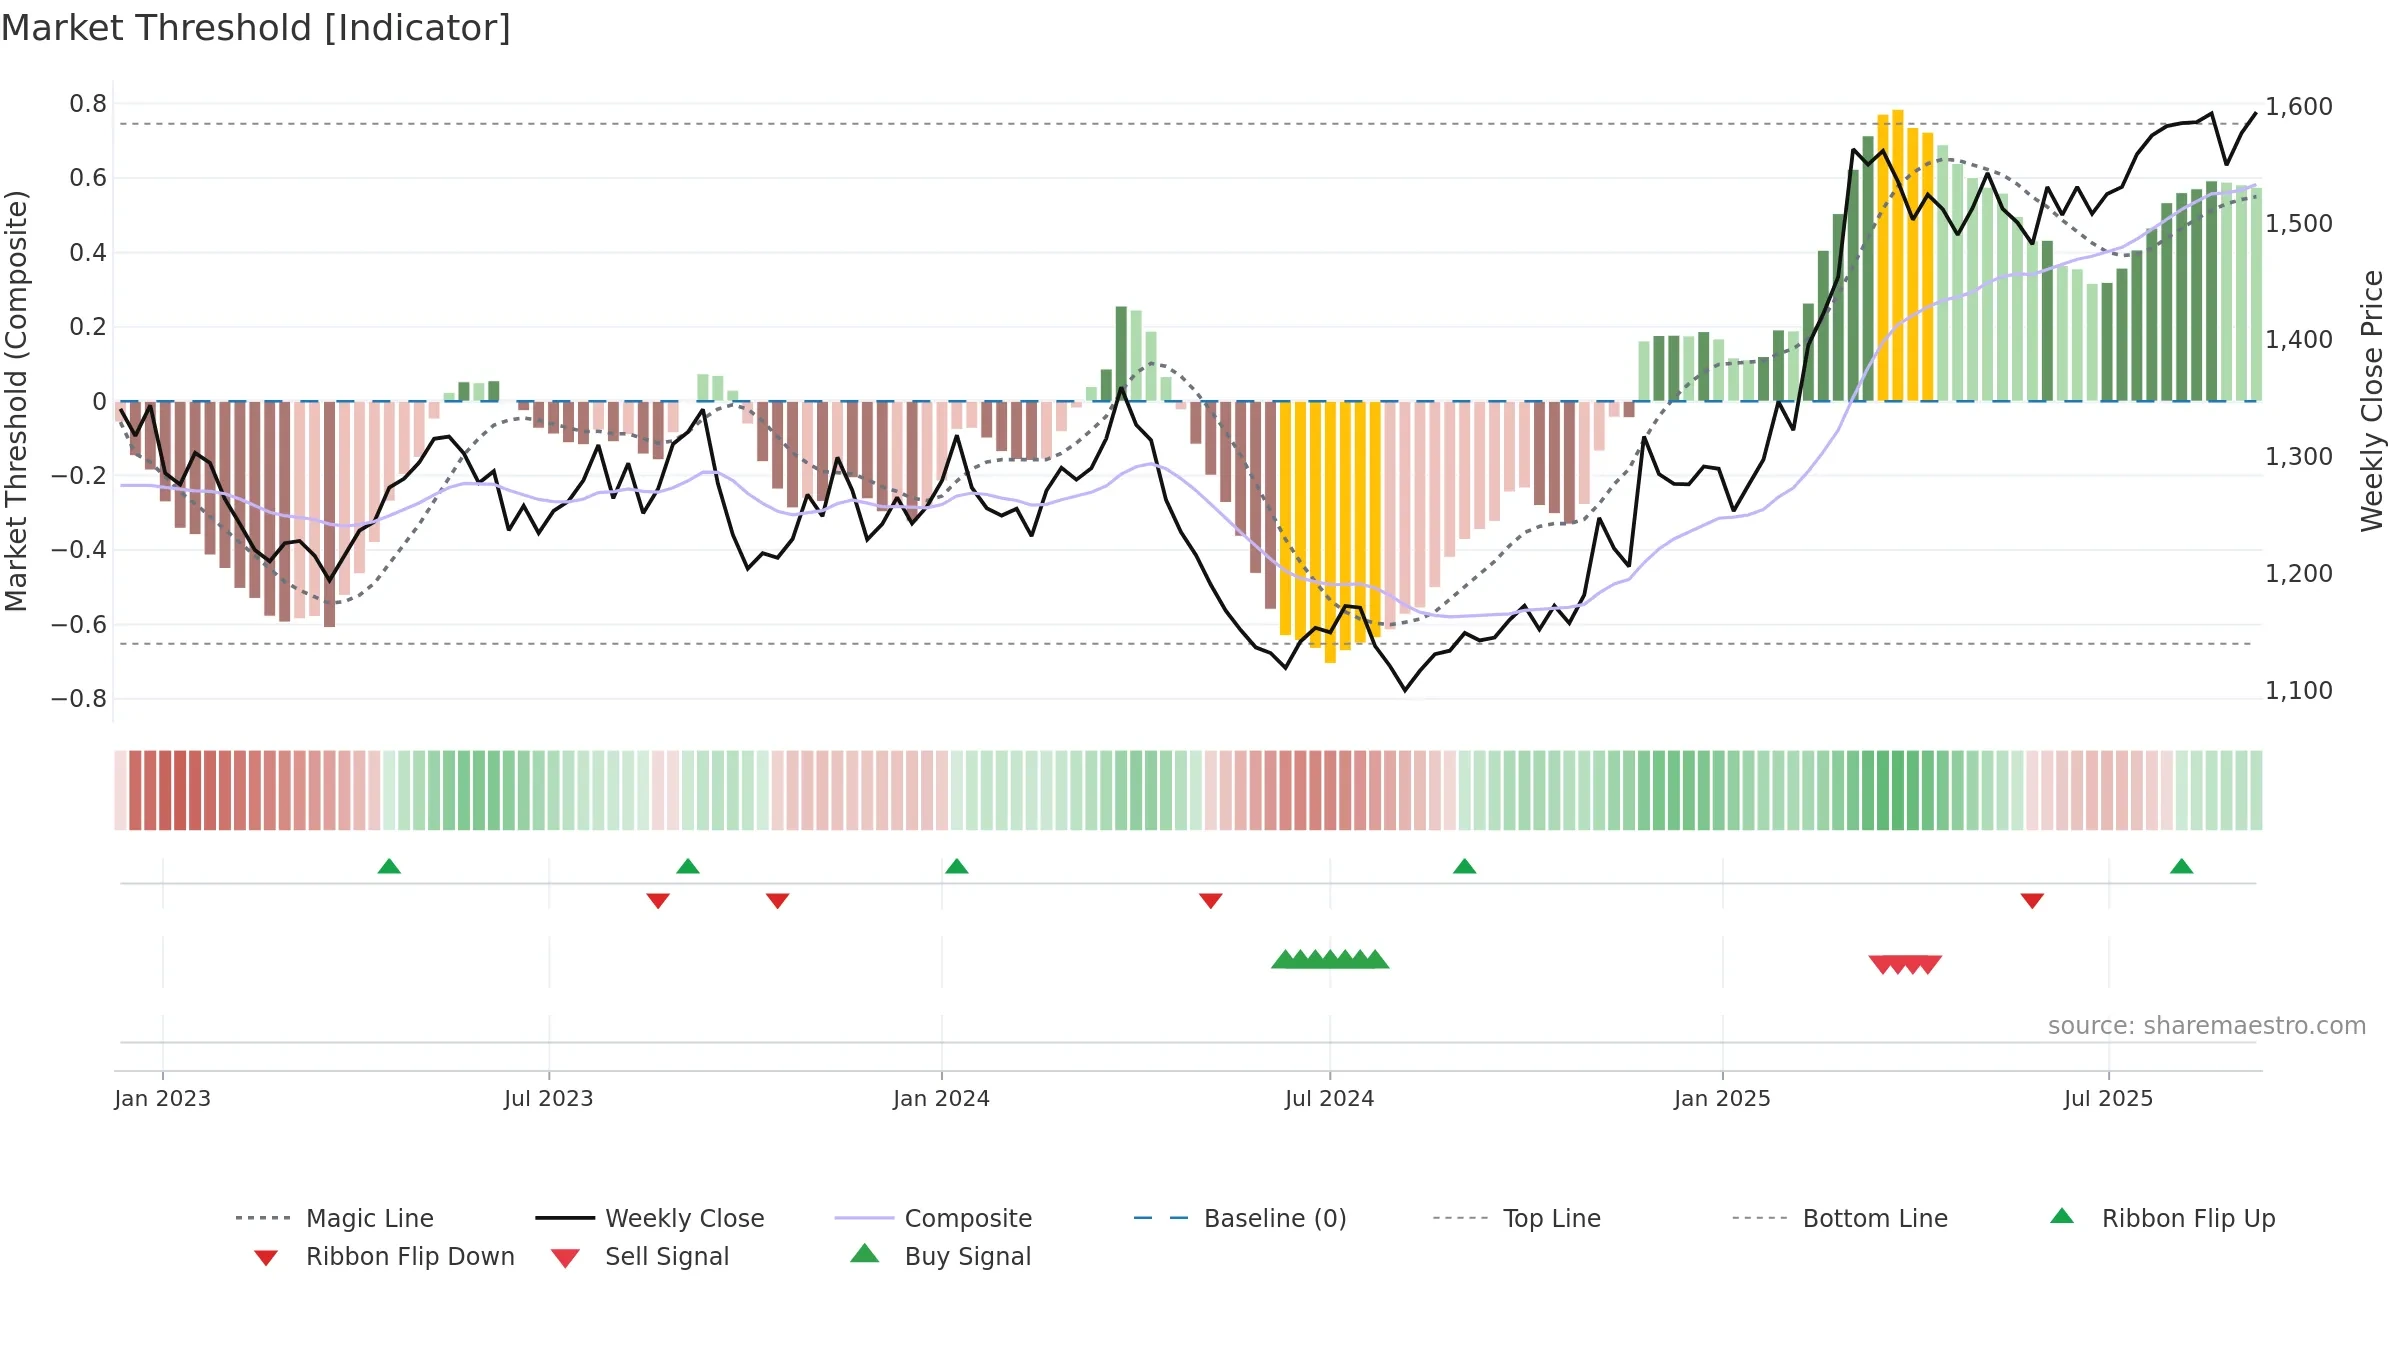Click the −0.8 left axis tick label
The height and width of the screenshot is (1350, 2400).
(79, 698)
